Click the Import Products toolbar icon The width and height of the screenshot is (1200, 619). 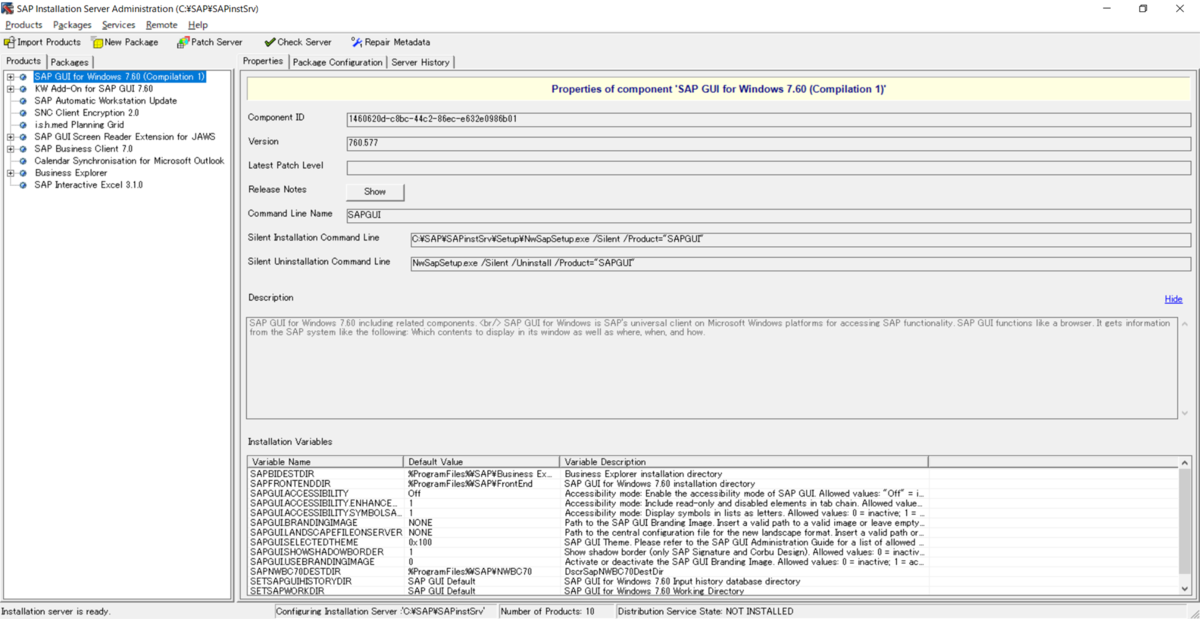click(9, 42)
